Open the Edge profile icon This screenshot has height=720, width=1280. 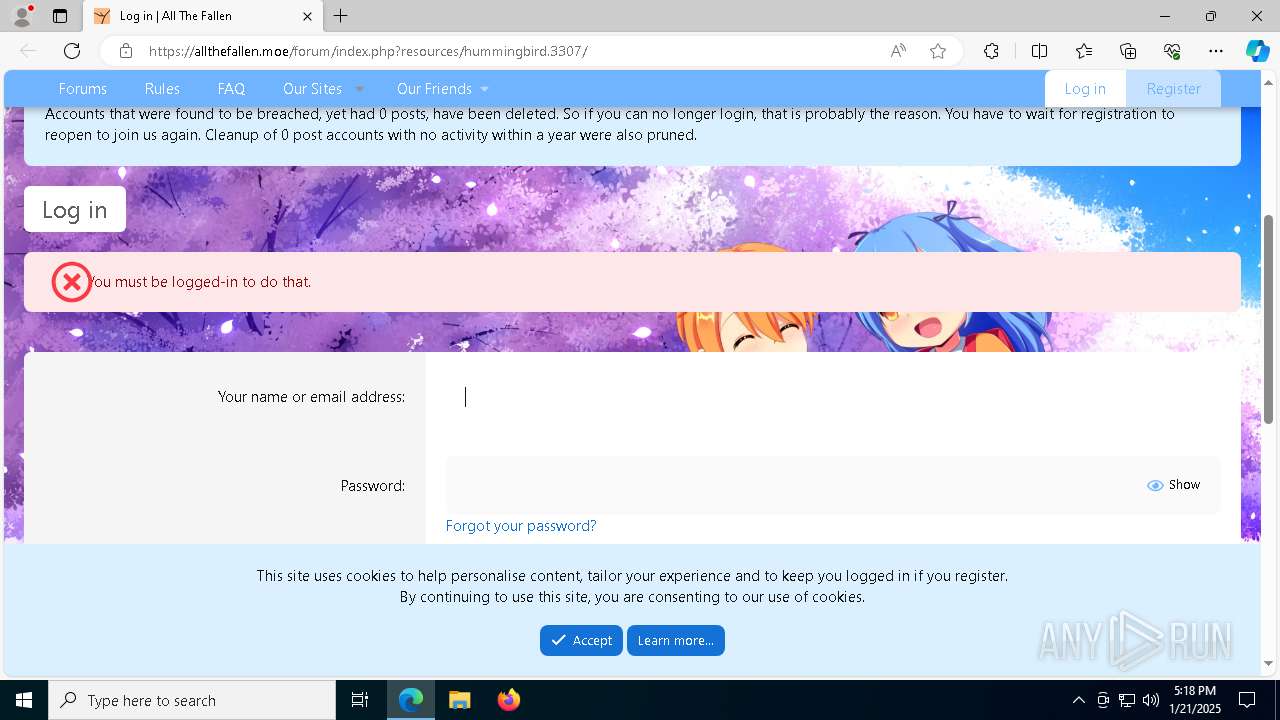(x=21, y=16)
